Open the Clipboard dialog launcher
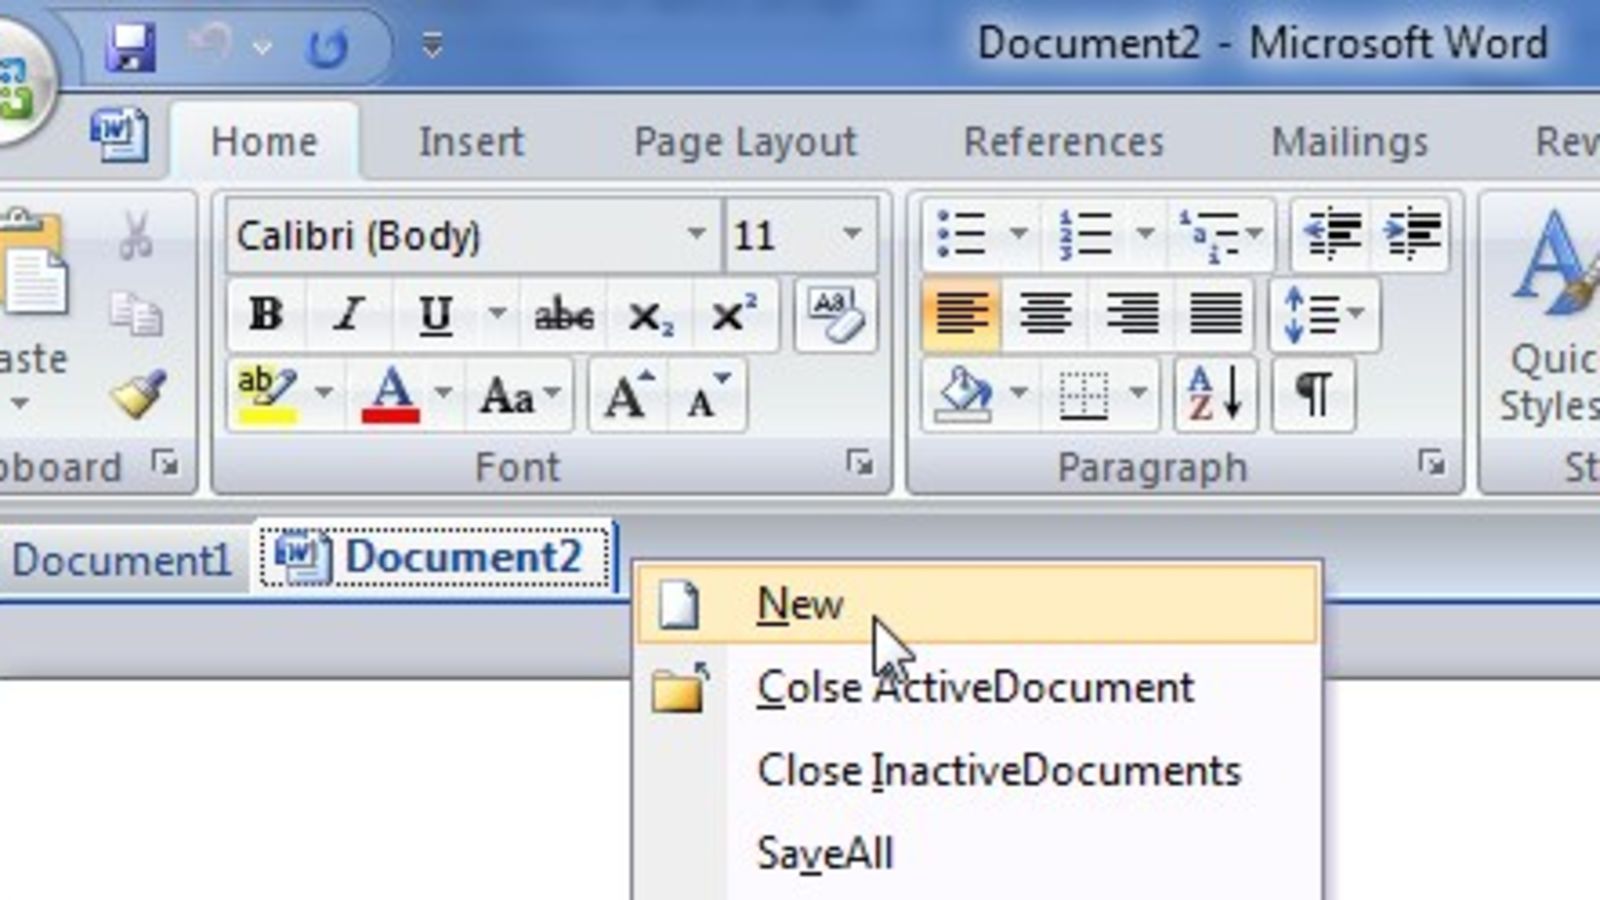The image size is (1600, 900). pyautogui.click(x=163, y=462)
